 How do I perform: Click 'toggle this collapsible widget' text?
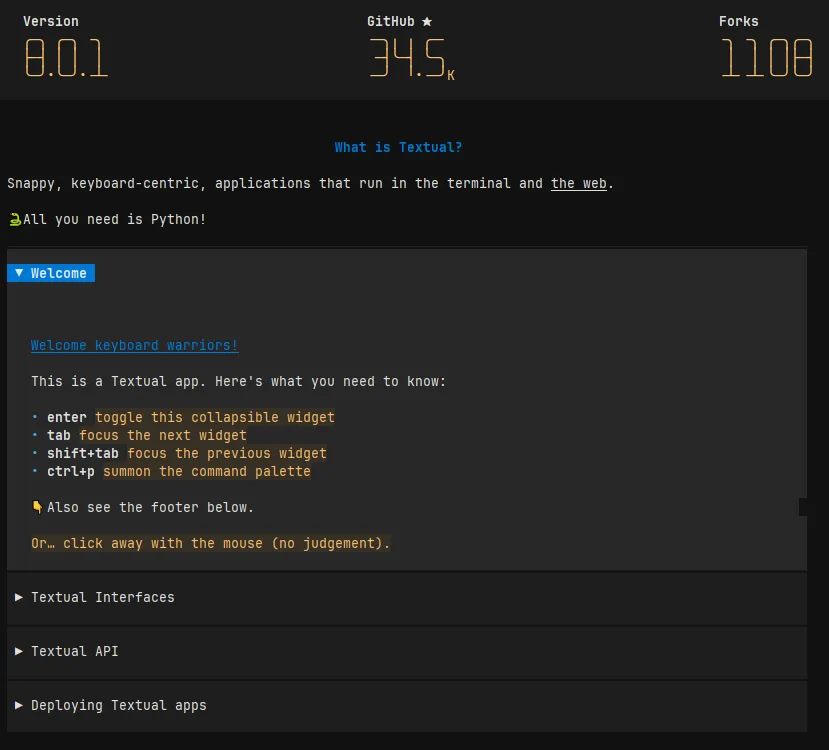coord(215,418)
